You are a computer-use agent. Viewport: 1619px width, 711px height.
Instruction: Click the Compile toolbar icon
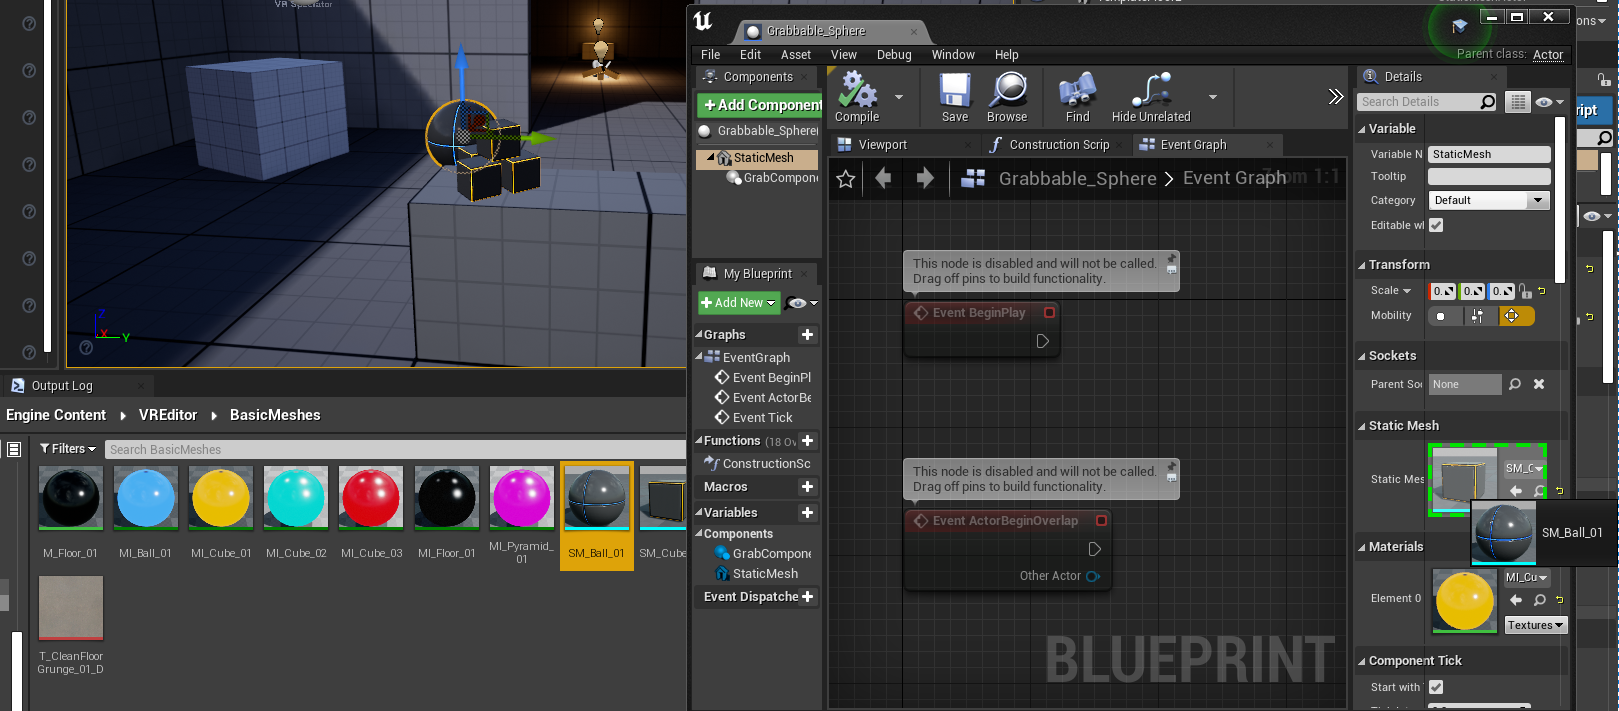coord(857,92)
